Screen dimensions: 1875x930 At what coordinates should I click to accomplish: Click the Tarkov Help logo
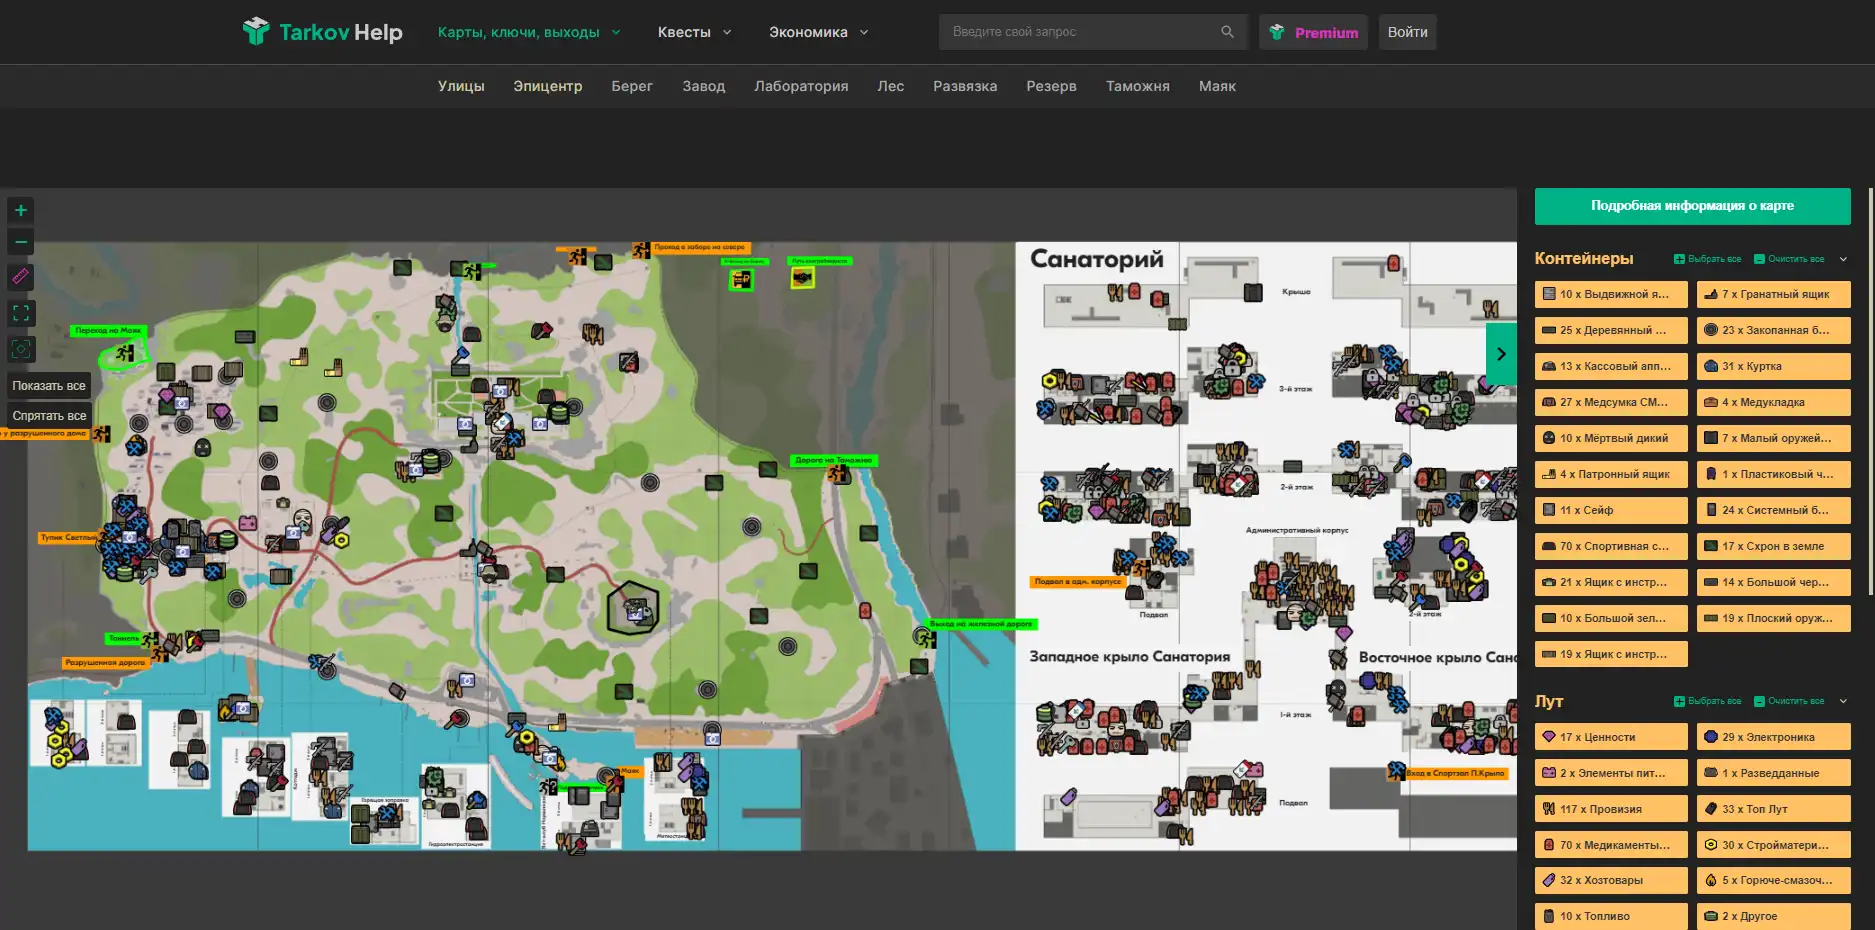[322, 32]
